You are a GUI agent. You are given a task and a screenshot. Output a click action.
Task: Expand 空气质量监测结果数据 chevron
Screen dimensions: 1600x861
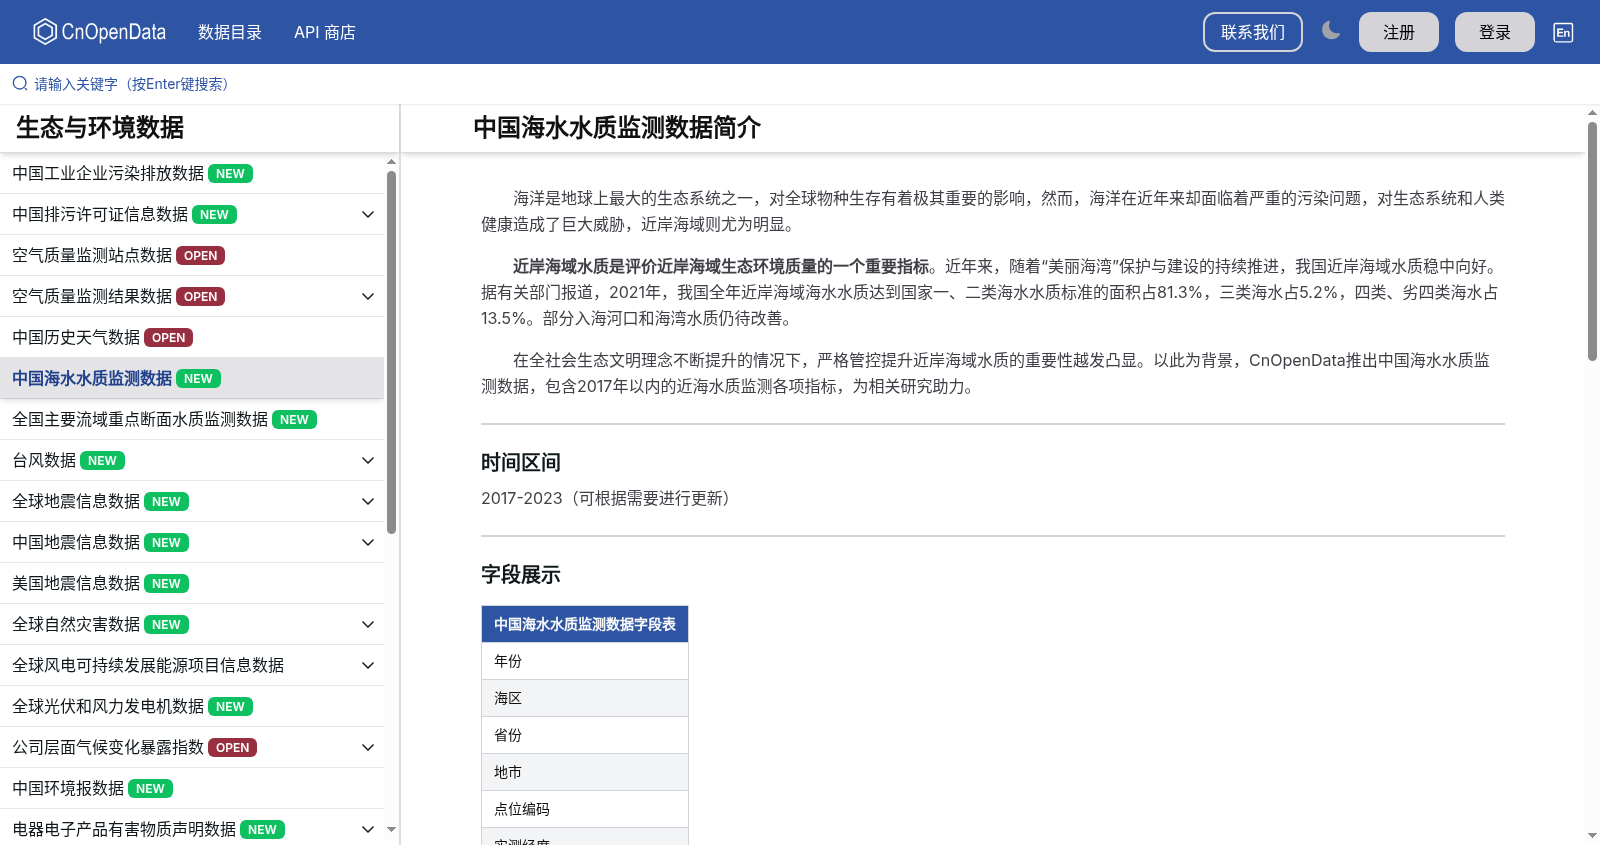(x=368, y=296)
